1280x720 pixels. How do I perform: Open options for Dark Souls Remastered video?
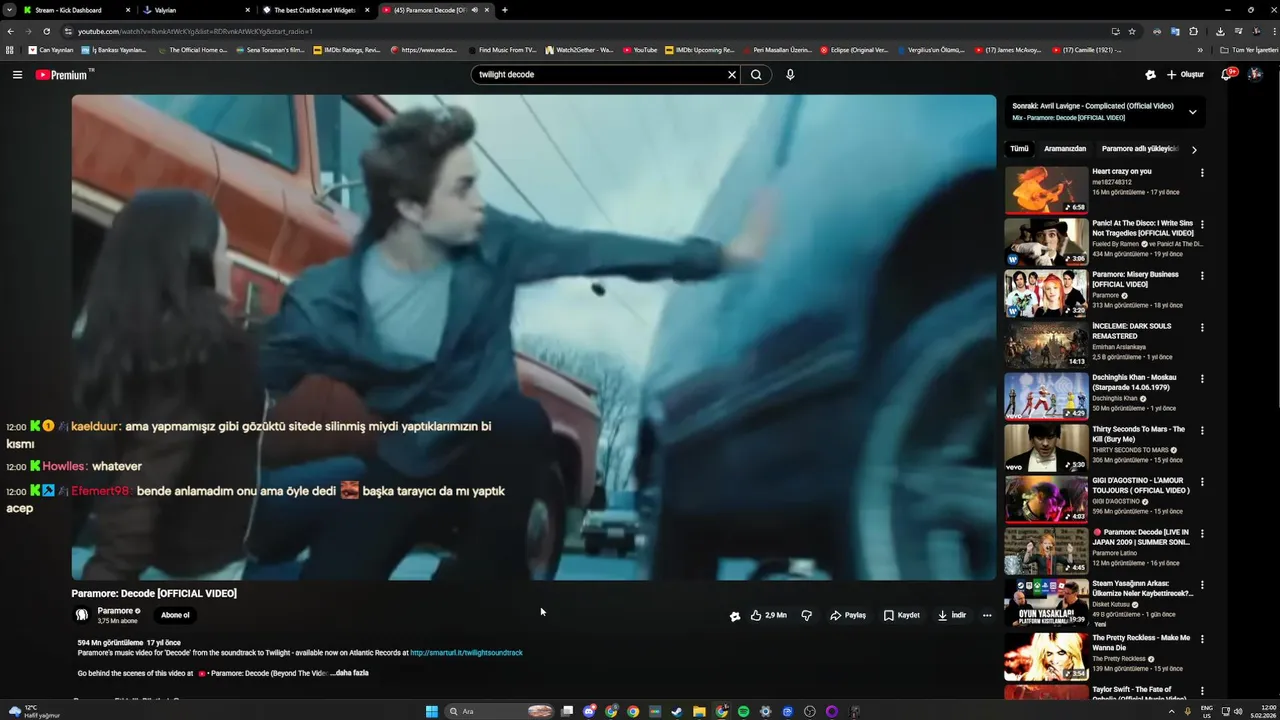pos(1202,327)
